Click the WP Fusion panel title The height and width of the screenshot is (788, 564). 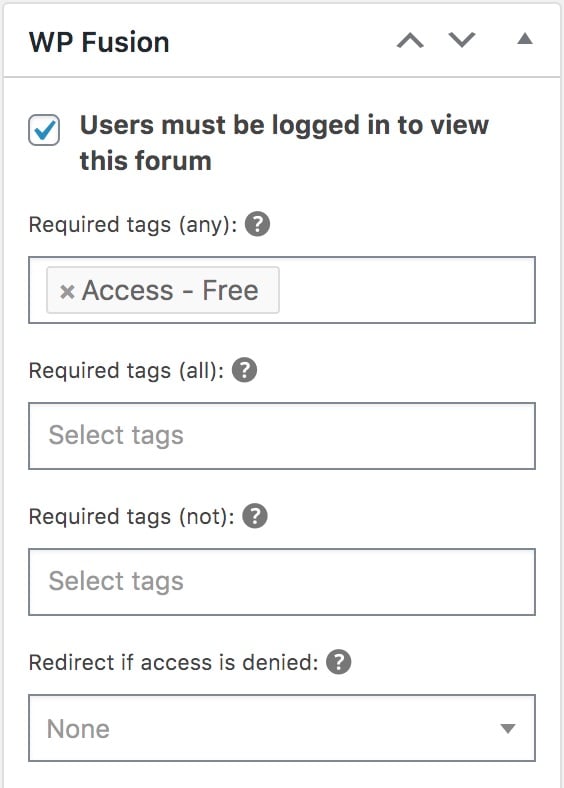click(99, 42)
